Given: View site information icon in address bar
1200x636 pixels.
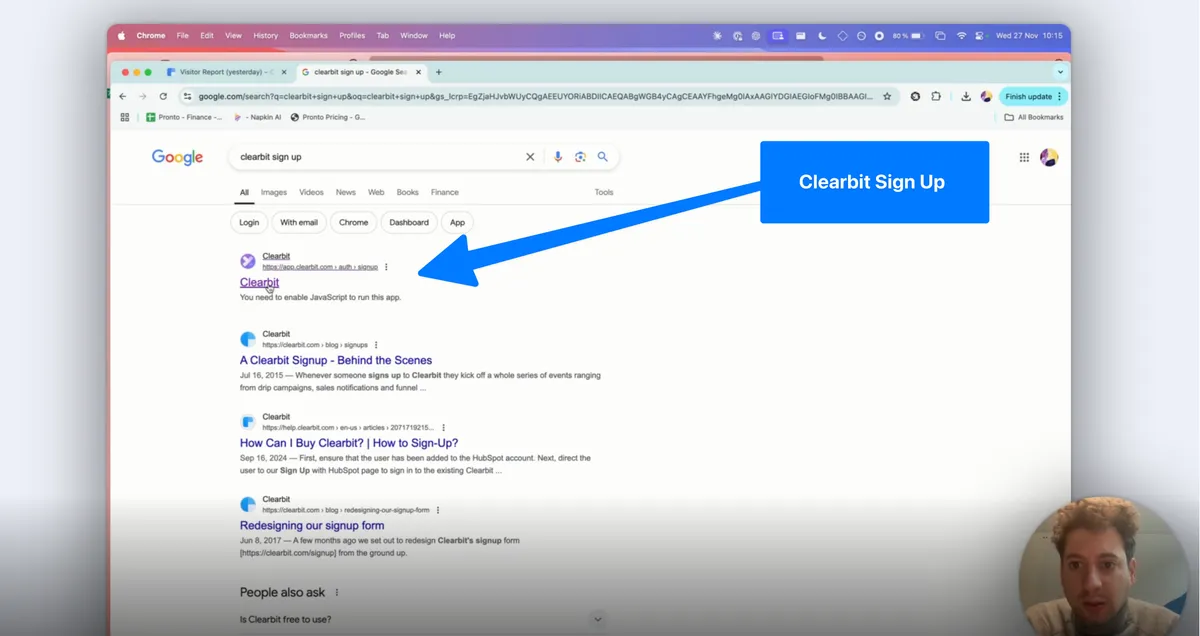Looking at the screenshot, I should [187, 96].
